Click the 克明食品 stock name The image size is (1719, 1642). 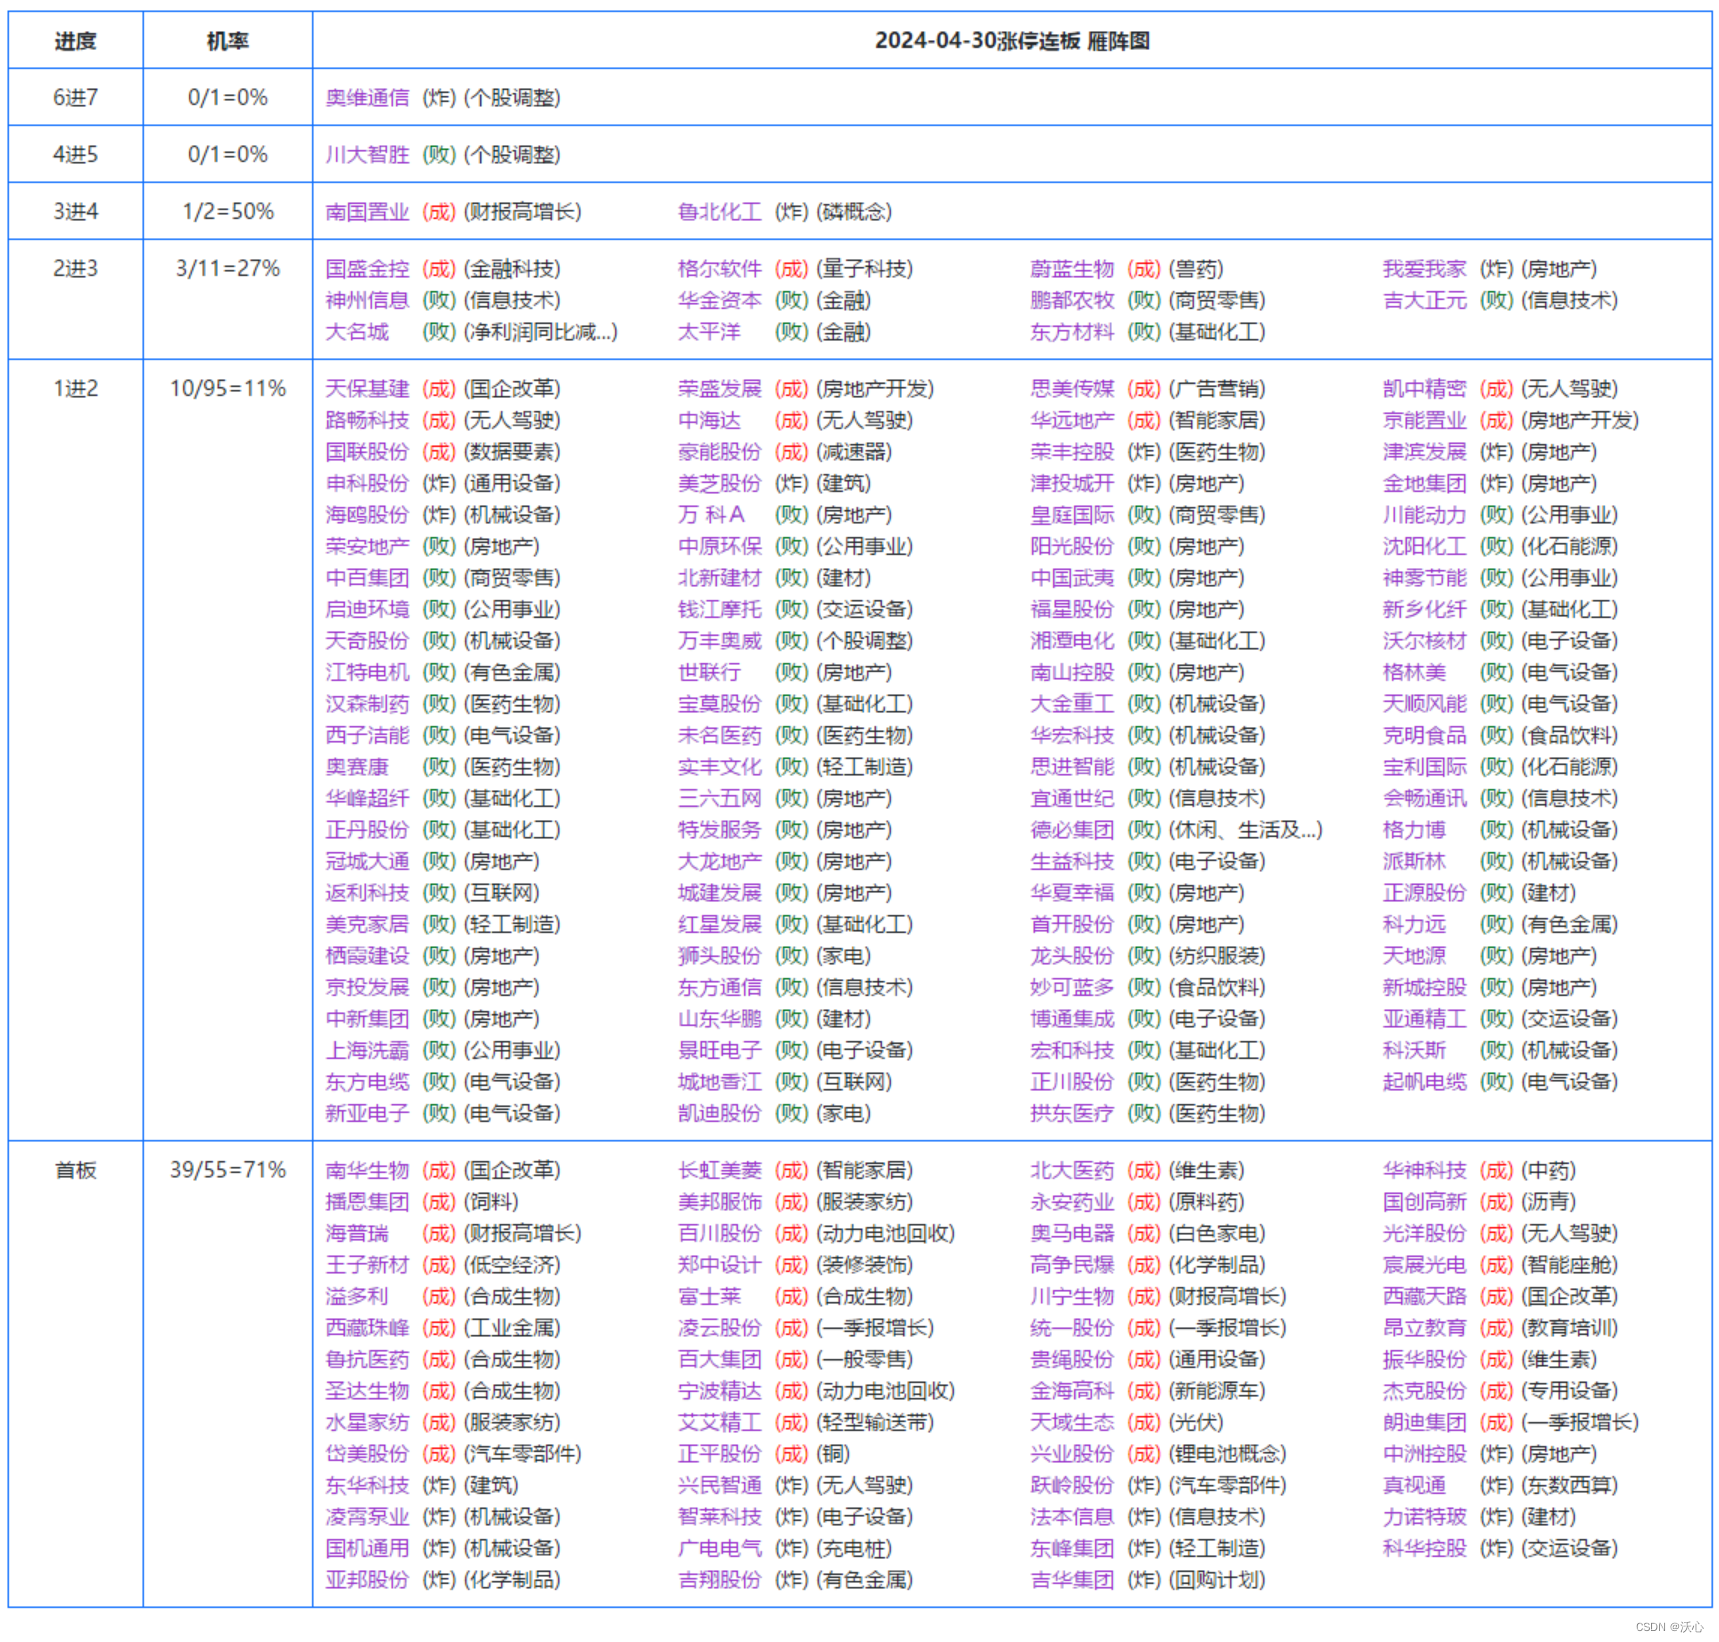coord(1424,735)
